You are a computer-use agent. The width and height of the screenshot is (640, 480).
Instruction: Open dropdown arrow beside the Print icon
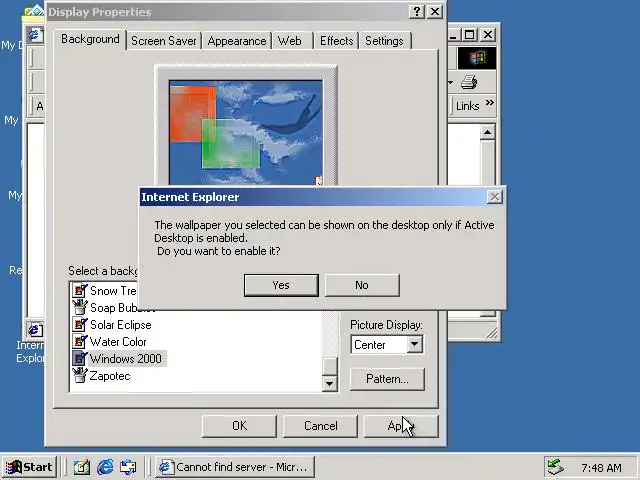click(450, 82)
